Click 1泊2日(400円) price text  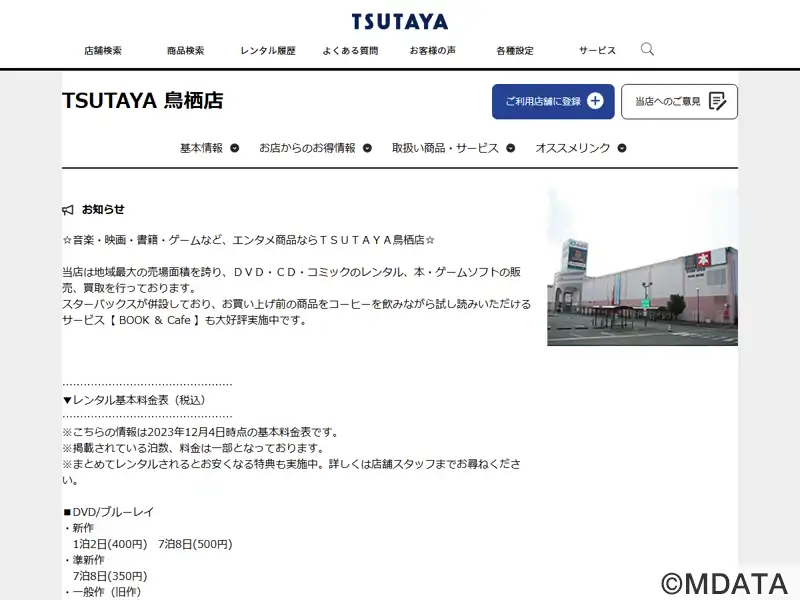tap(110, 544)
